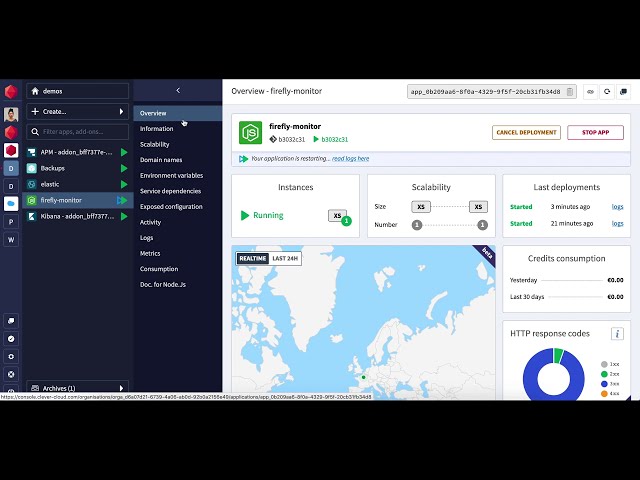Open Doc. for Node.js
Image resolution: width=640 pixels, height=480 pixels.
[162, 284]
